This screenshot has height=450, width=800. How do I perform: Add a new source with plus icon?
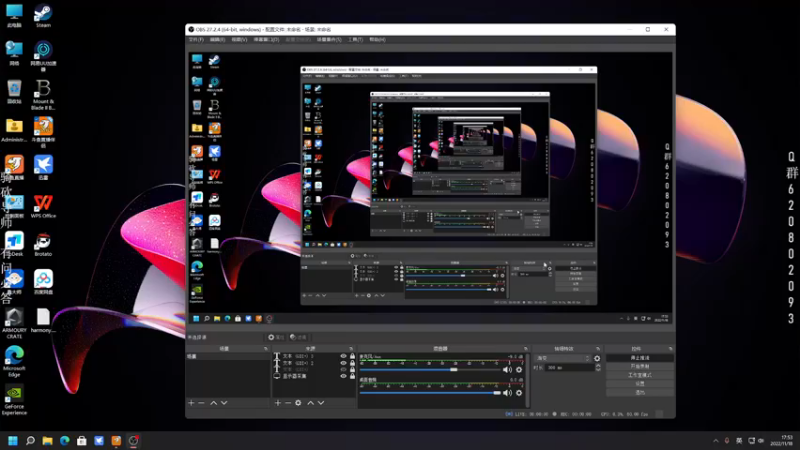coord(278,403)
